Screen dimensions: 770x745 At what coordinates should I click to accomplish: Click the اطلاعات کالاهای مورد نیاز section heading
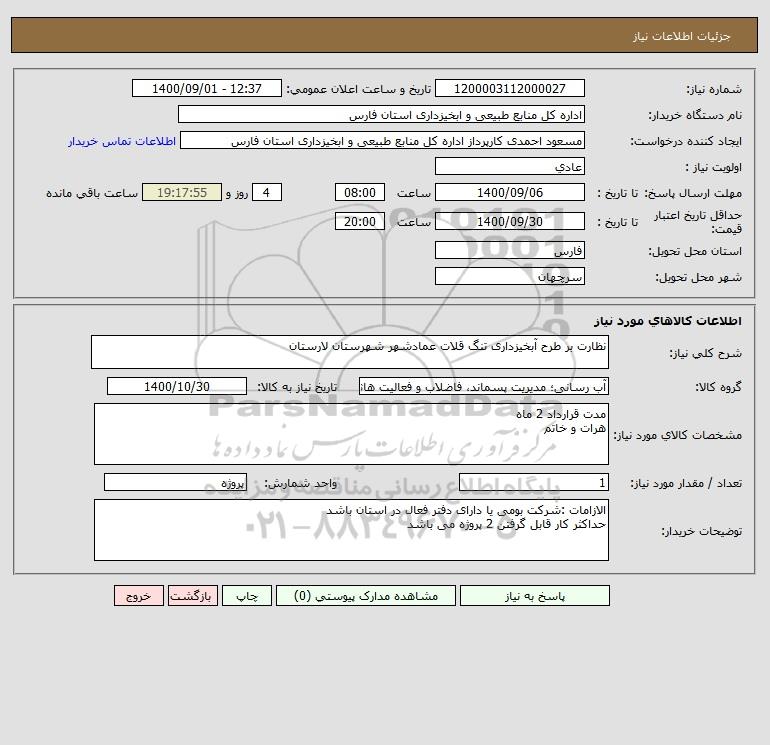click(x=668, y=321)
